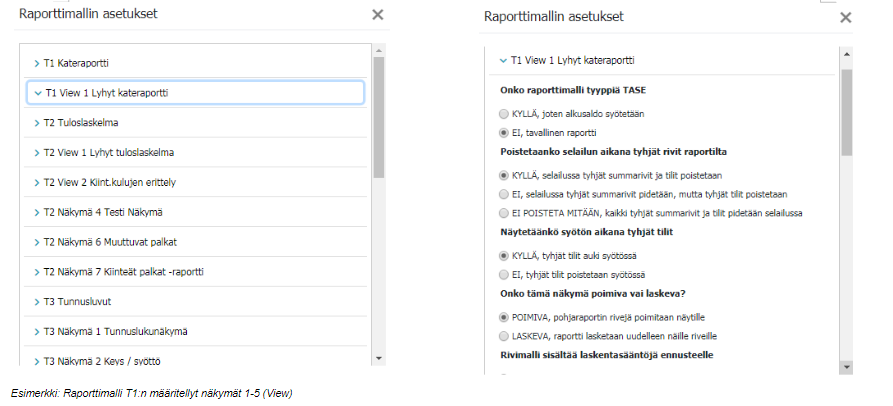Select KYLLÄ, joten alkusaldo syötetään radio

[x=503, y=114]
